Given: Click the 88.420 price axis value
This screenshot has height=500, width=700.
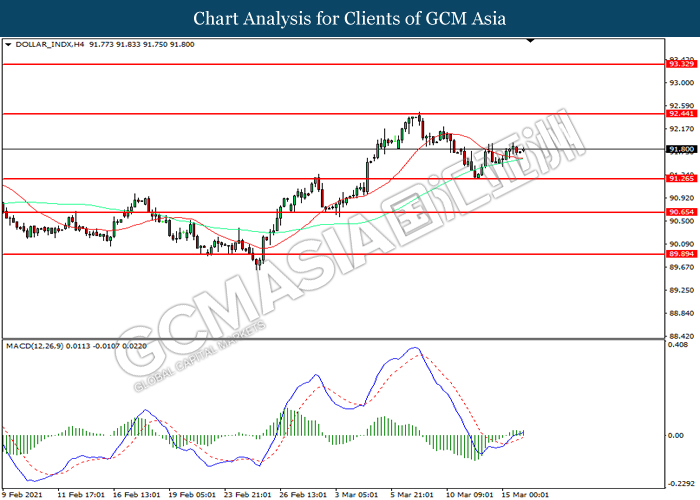Looking at the screenshot, I should point(682,336).
